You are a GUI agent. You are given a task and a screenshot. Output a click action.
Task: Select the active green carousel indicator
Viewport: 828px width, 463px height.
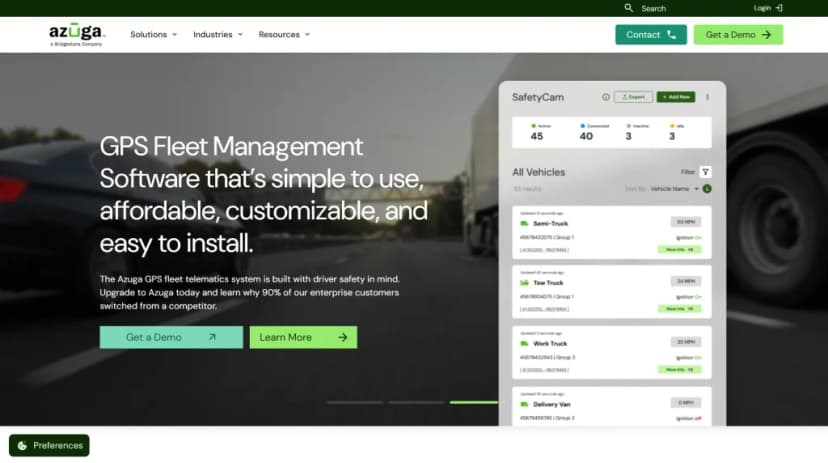click(x=474, y=402)
